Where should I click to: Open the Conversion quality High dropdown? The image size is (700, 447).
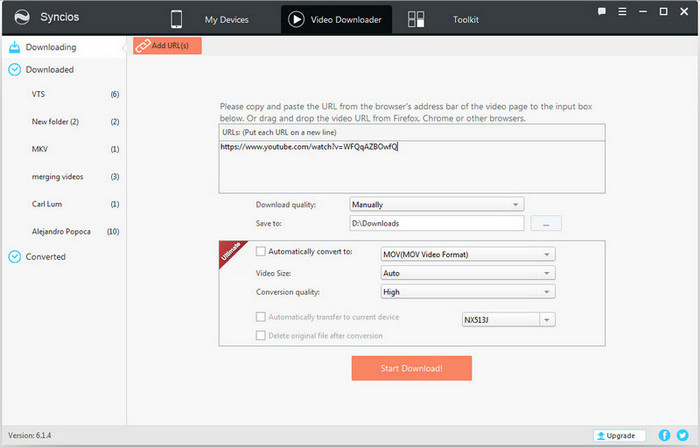point(468,292)
